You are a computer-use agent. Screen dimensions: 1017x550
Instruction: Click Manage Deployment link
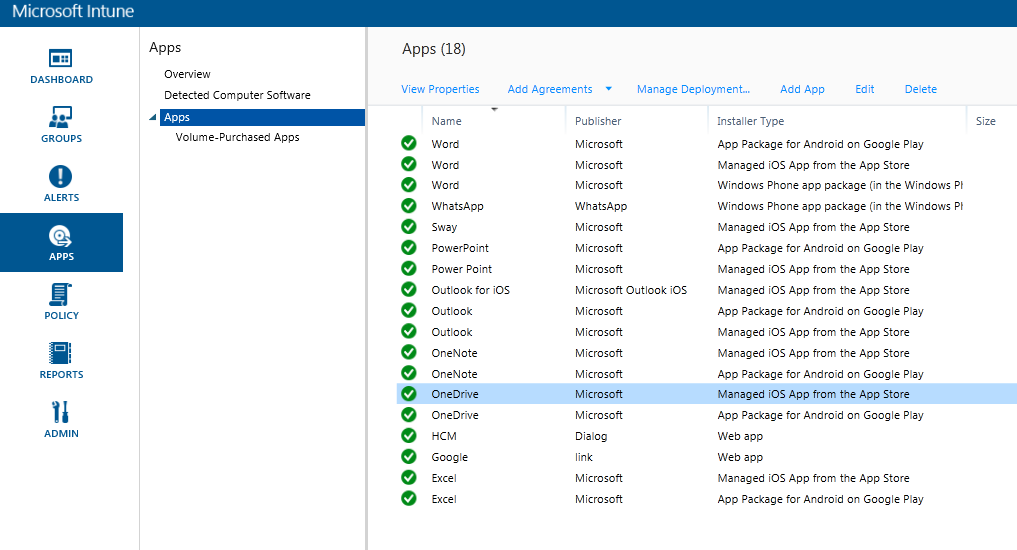click(693, 89)
